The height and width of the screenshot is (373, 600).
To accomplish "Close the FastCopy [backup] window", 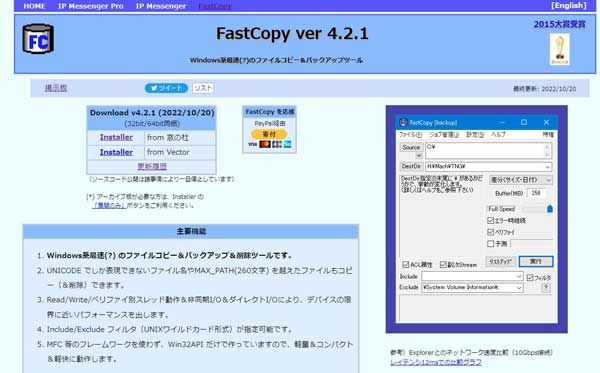I will 546,122.
